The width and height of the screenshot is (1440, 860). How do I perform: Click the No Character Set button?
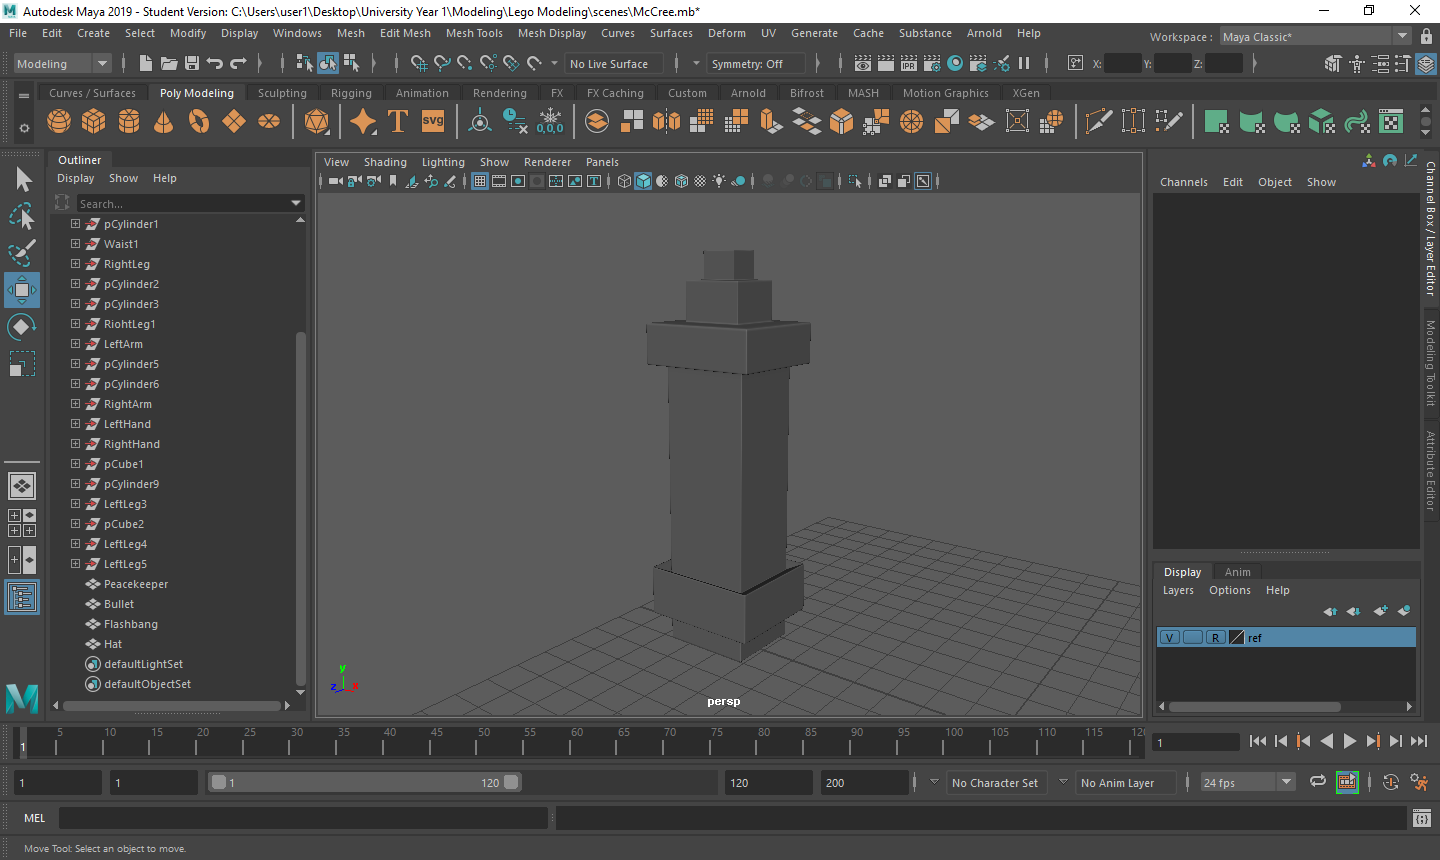994,783
